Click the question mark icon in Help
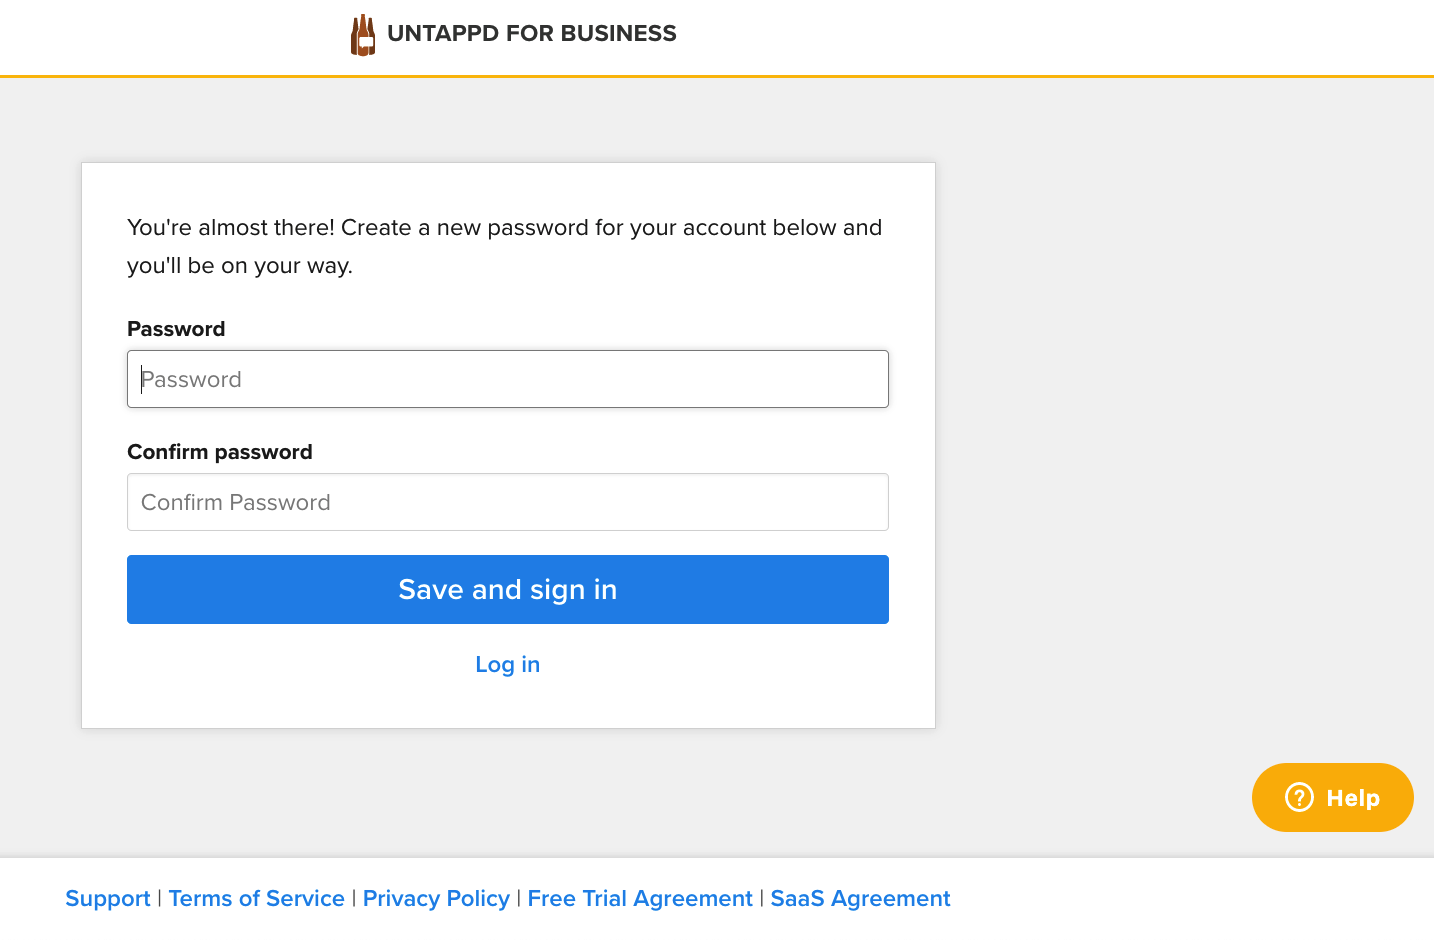Screen dimensions: 1434x942 pyautogui.click(x=1299, y=798)
